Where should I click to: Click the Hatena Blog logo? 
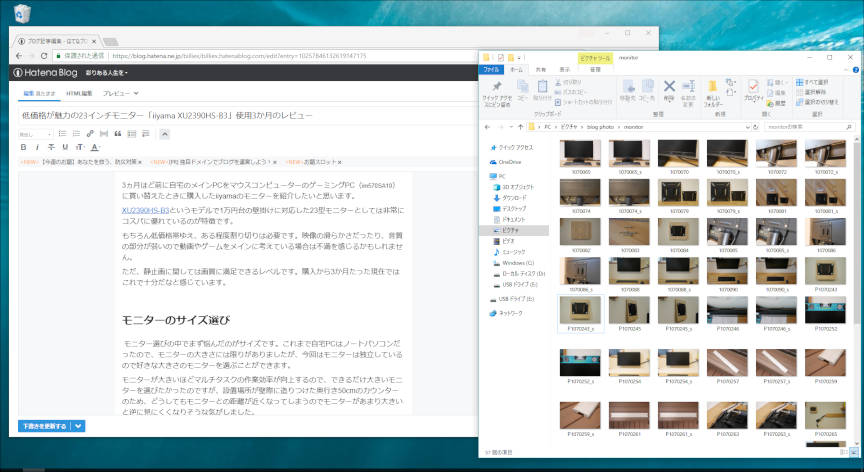[x=45, y=73]
